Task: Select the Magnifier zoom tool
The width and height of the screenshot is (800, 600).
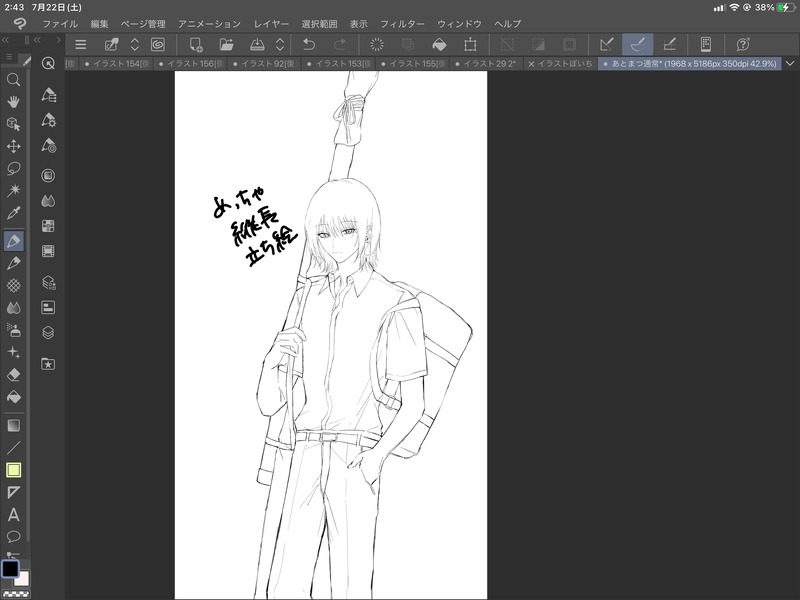Action: coord(14,79)
